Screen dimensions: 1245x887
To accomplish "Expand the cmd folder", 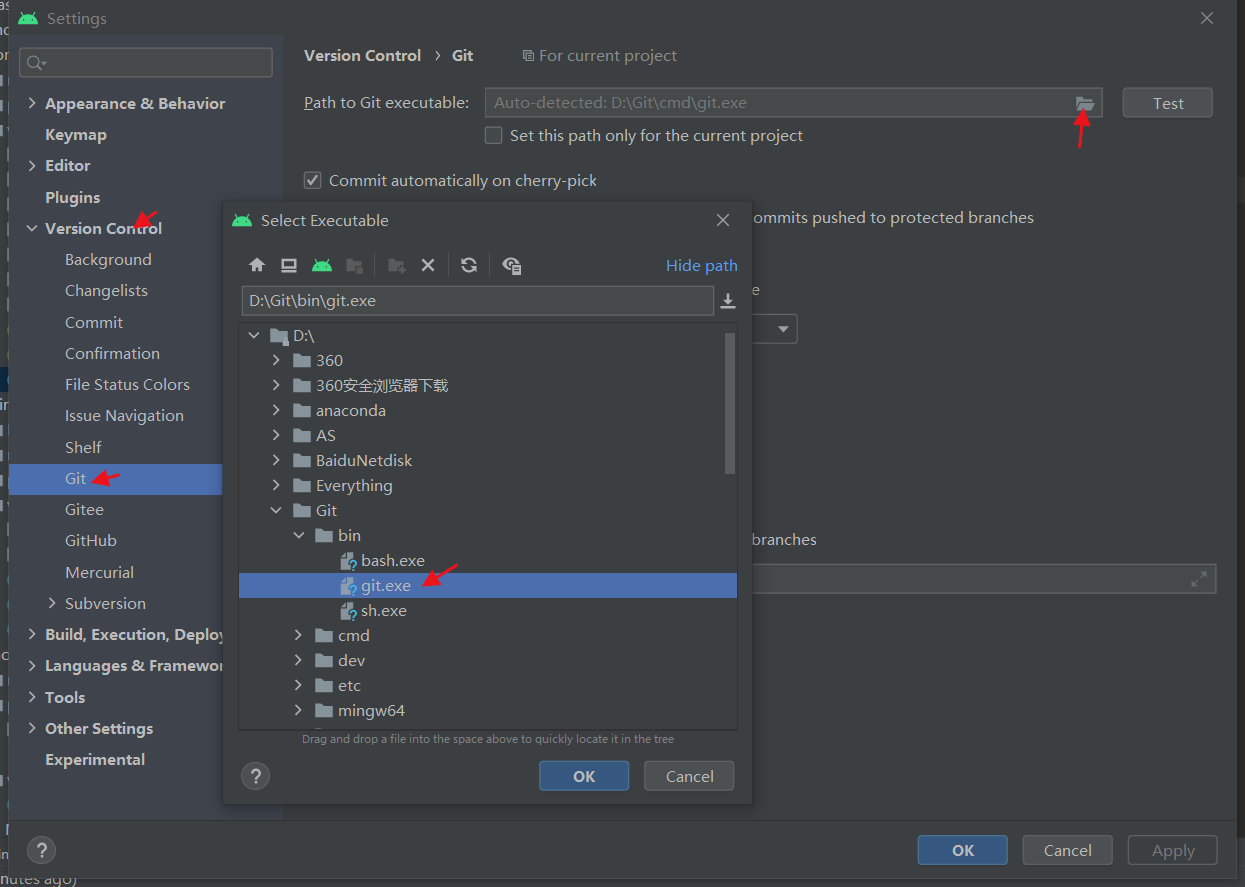I will point(298,635).
